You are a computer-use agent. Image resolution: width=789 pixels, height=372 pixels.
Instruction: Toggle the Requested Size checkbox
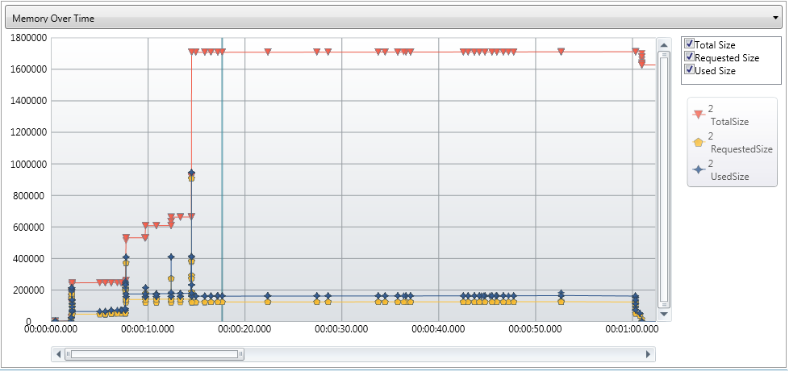point(689,57)
